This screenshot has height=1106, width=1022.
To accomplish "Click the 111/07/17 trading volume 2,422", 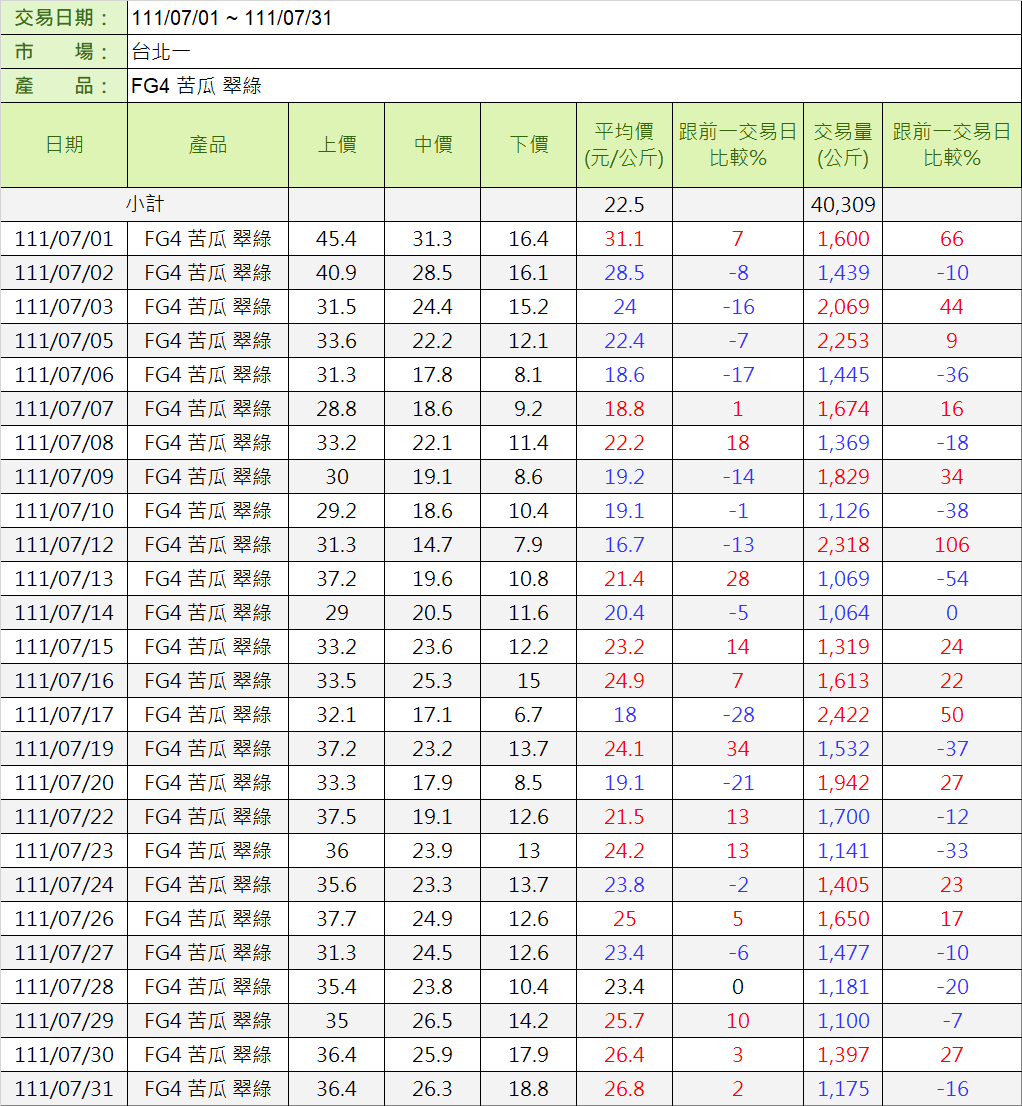I will (842, 715).
